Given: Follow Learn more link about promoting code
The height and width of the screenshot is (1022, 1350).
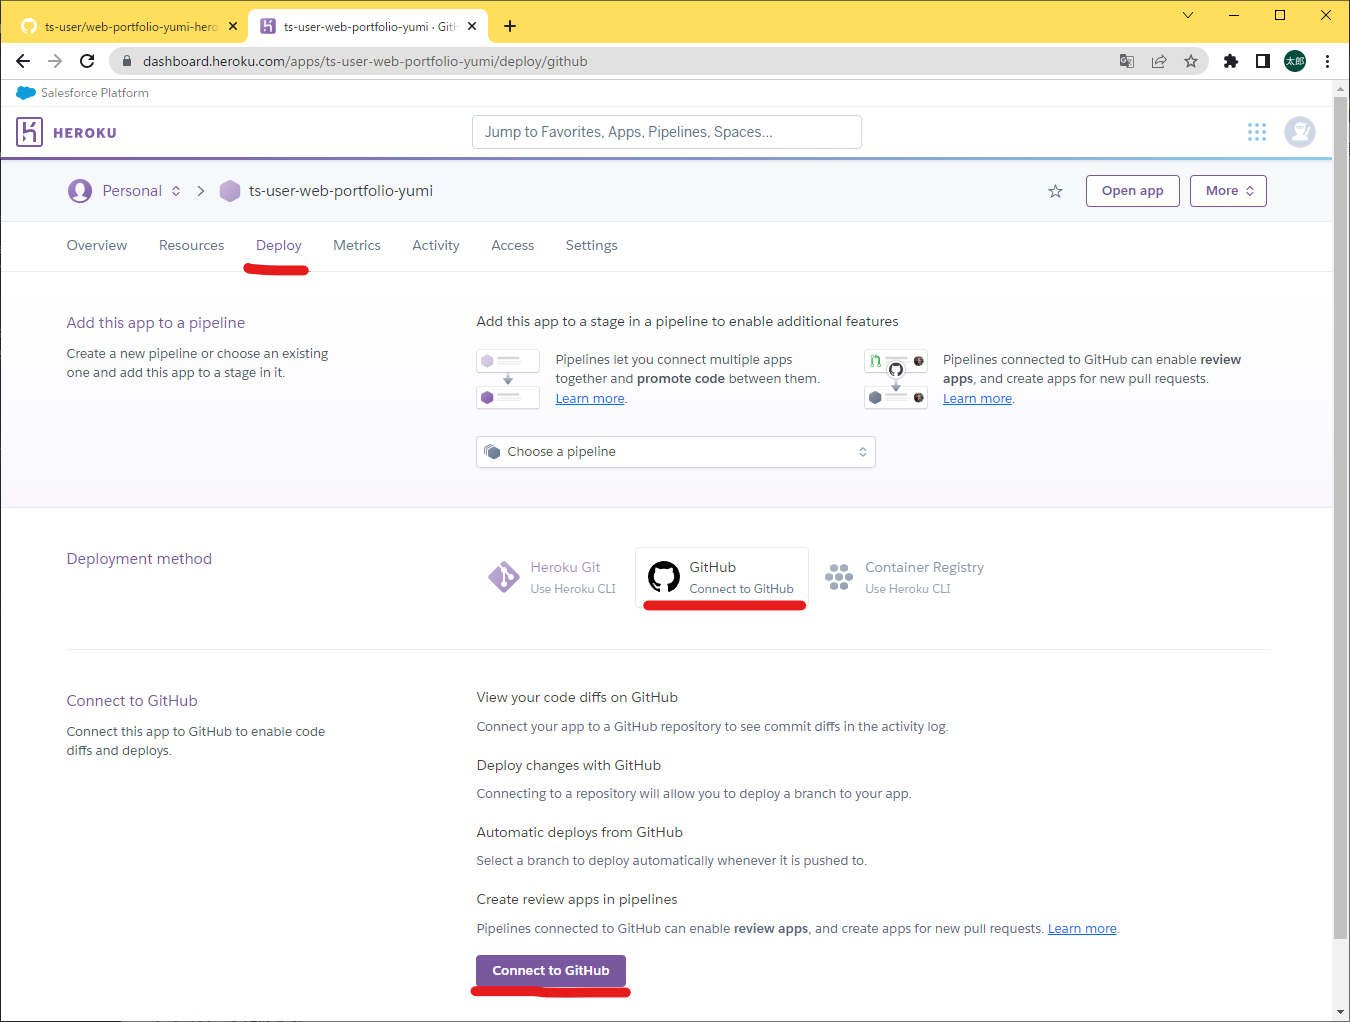Looking at the screenshot, I should coord(590,399).
